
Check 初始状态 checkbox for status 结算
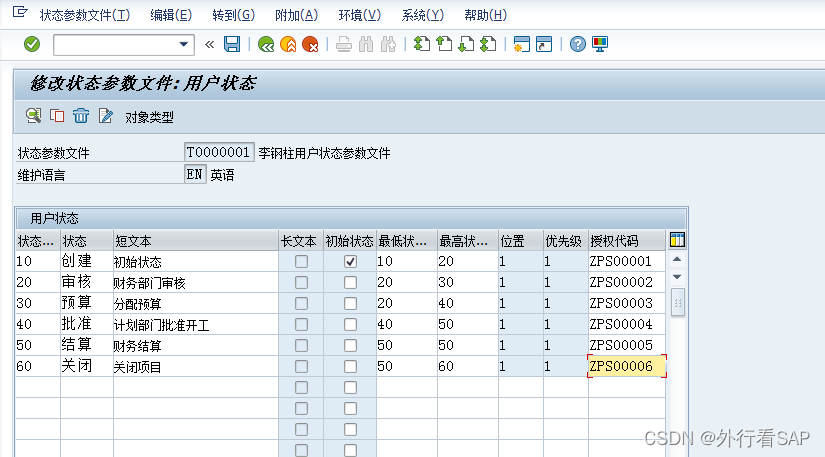(350, 346)
